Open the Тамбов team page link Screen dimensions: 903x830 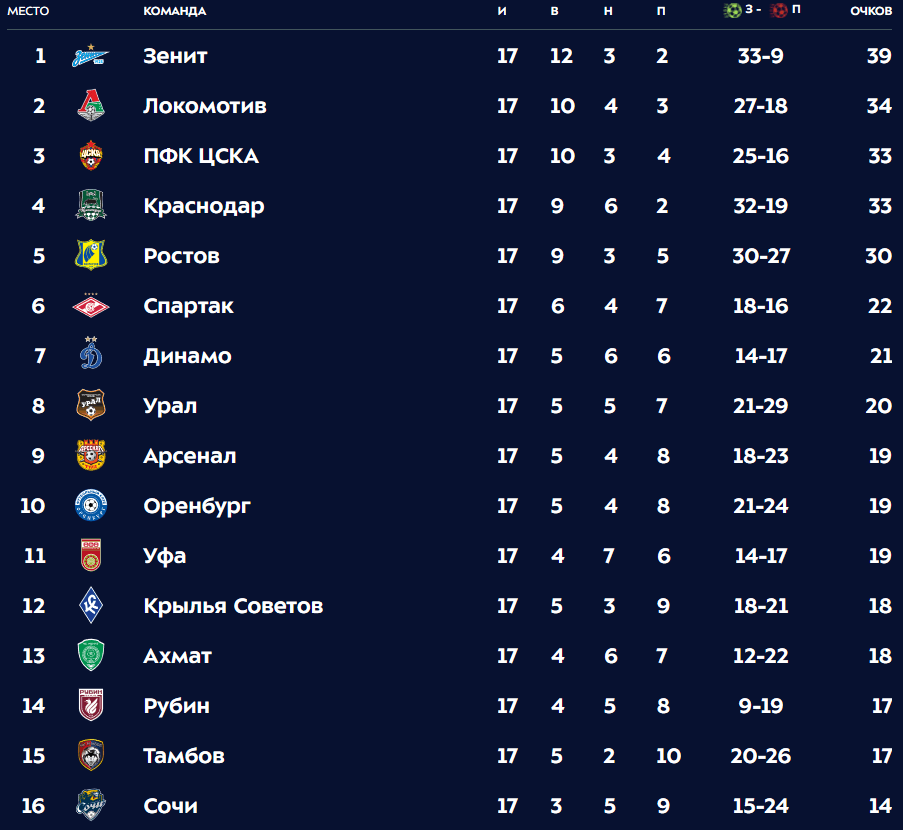184,756
